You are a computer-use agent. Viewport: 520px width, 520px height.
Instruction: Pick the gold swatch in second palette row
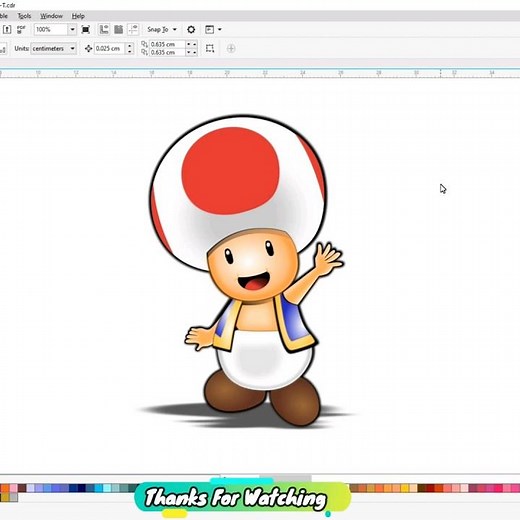click(x=5, y=497)
